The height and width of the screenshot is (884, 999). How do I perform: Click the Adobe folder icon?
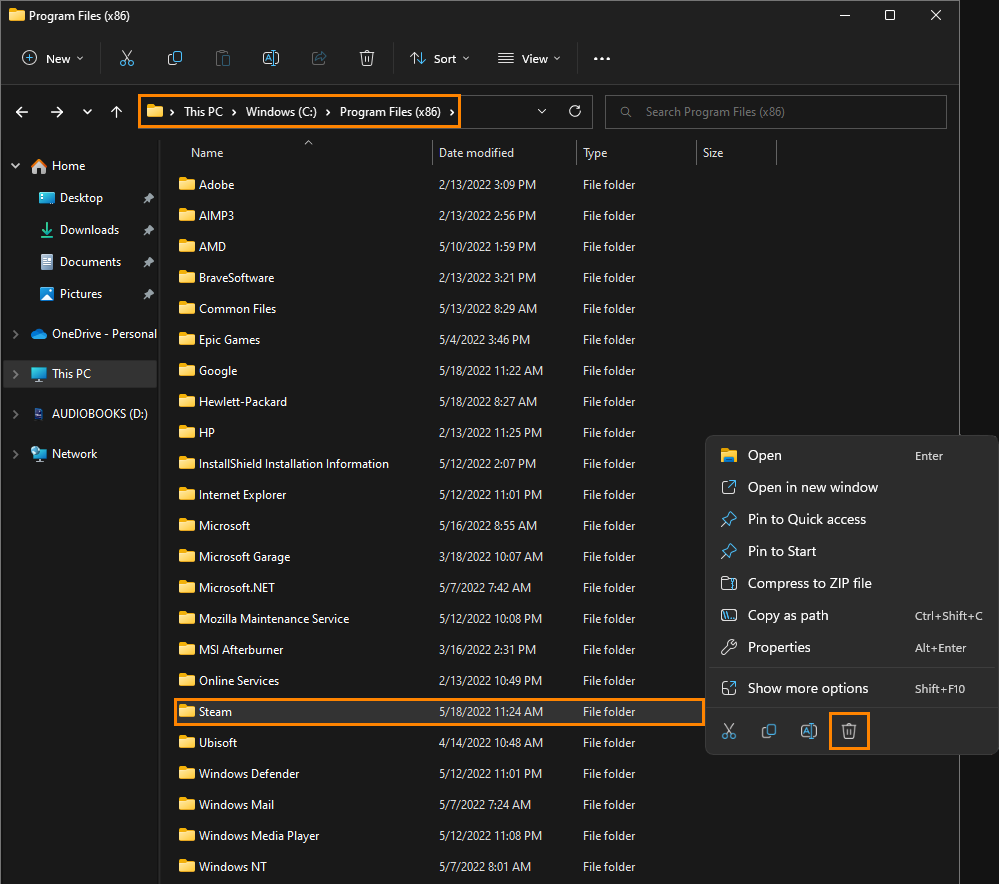[187, 184]
